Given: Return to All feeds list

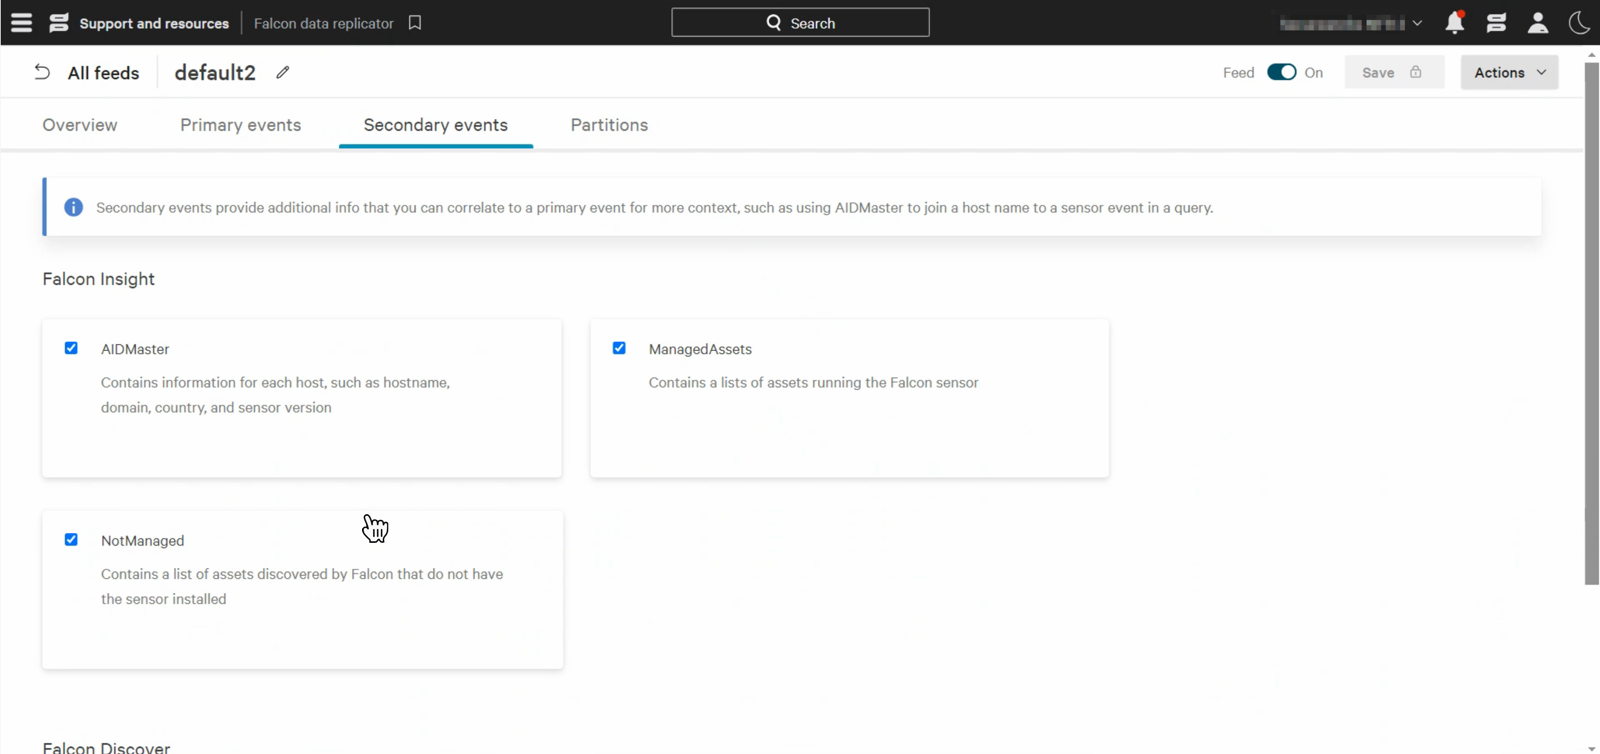Looking at the screenshot, I should pyautogui.click(x=103, y=72).
